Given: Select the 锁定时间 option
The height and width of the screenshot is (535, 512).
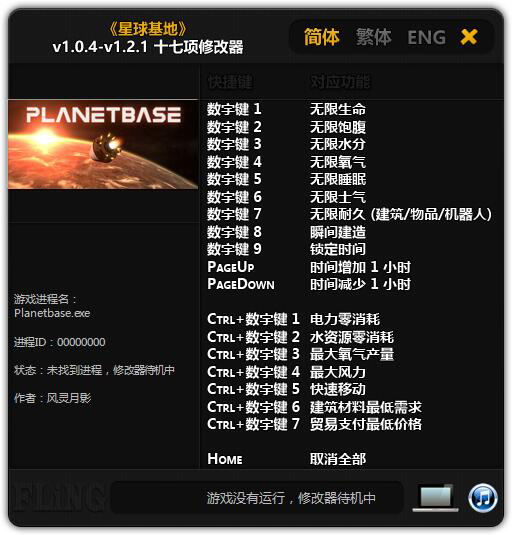Looking at the screenshot, I should [x=338, y=249].
